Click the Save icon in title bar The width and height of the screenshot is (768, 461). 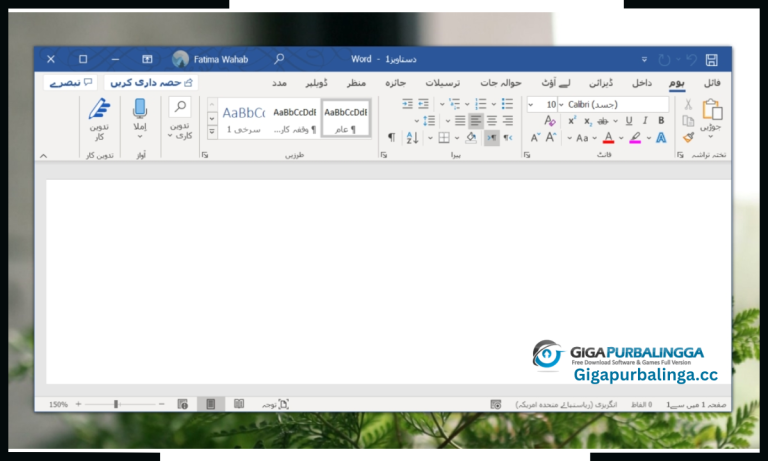(712, 59)
